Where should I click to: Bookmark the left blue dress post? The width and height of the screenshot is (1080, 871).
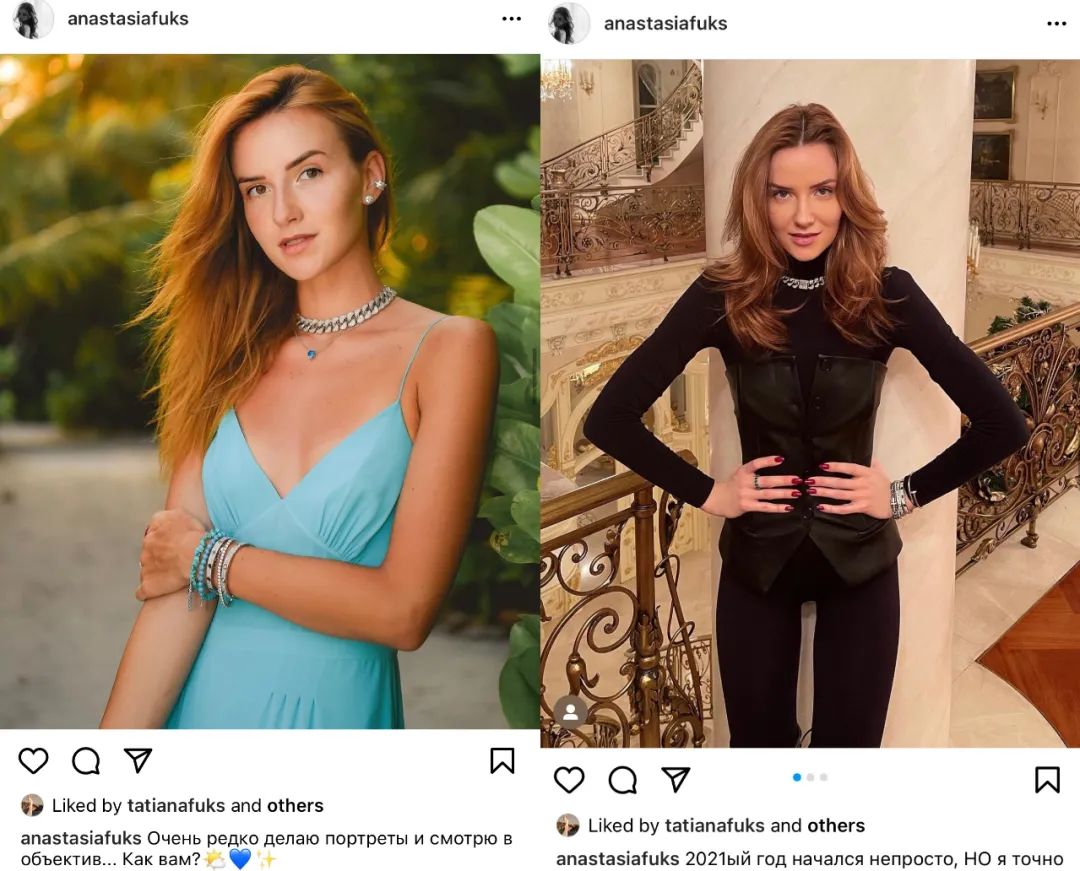(502, 761)
